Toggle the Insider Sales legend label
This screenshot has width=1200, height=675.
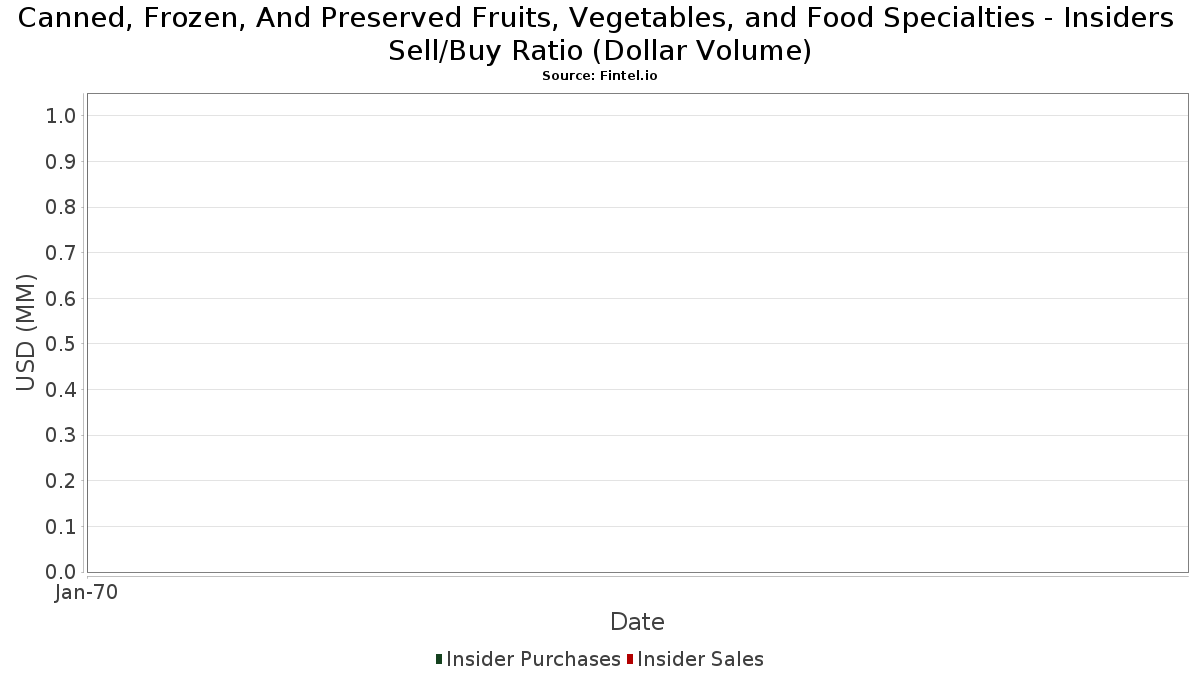tap(700, 659)
